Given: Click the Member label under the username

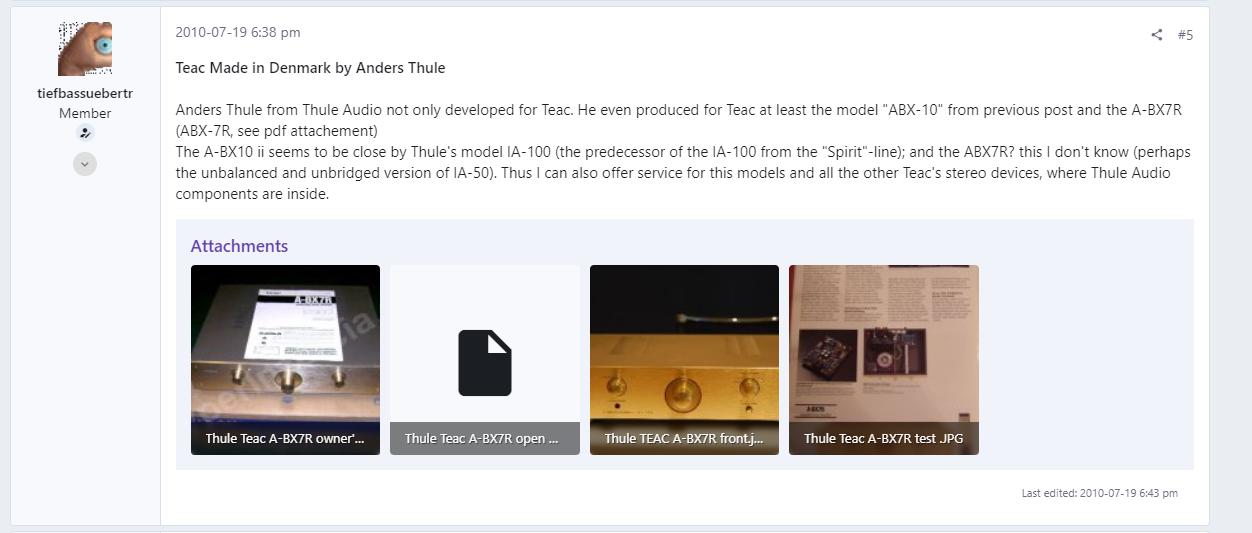Looking at the screenshot, I should (x=85, y=113).
